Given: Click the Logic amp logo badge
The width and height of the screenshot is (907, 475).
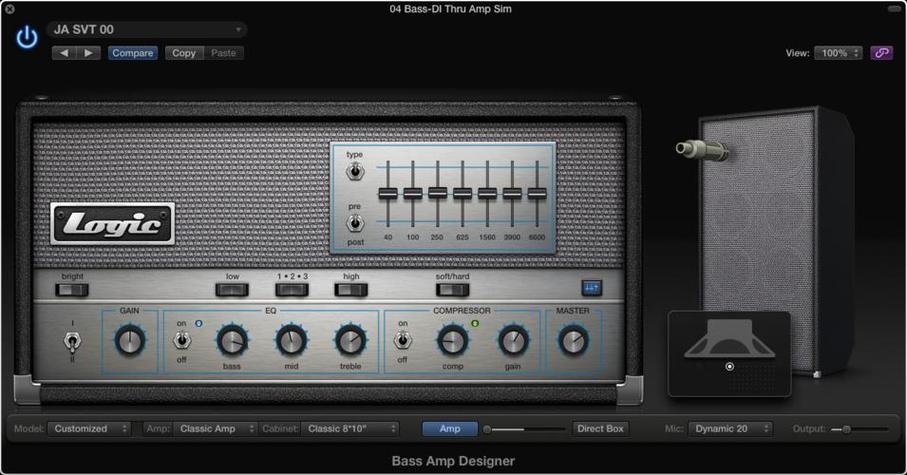Looking at the screenshot, I should click(x=112, y=224).
